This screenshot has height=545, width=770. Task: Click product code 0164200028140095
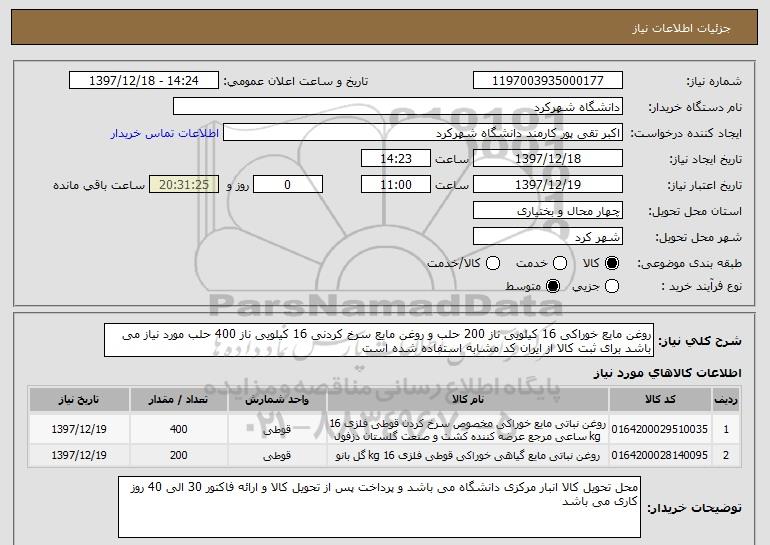coord(660,455)
